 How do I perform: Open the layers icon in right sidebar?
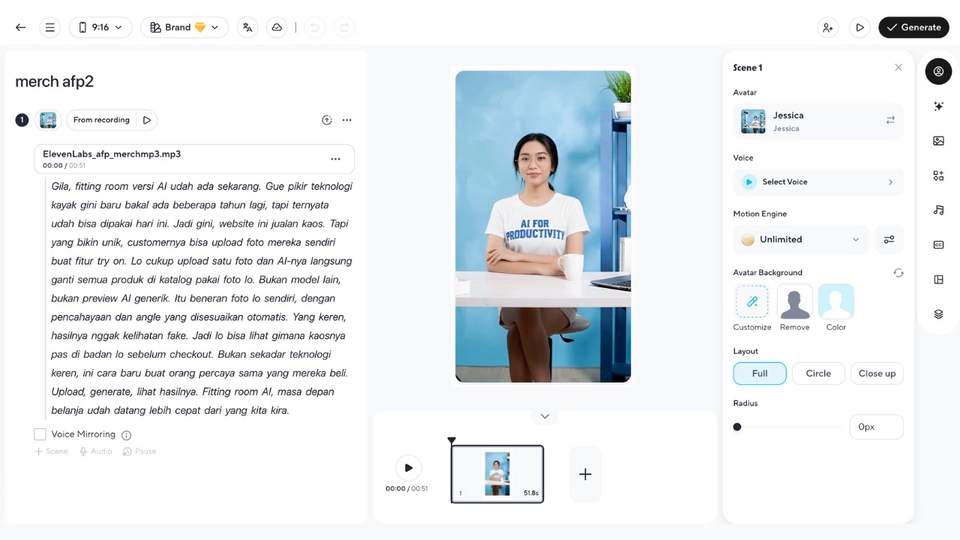click(x=938, y=314)
